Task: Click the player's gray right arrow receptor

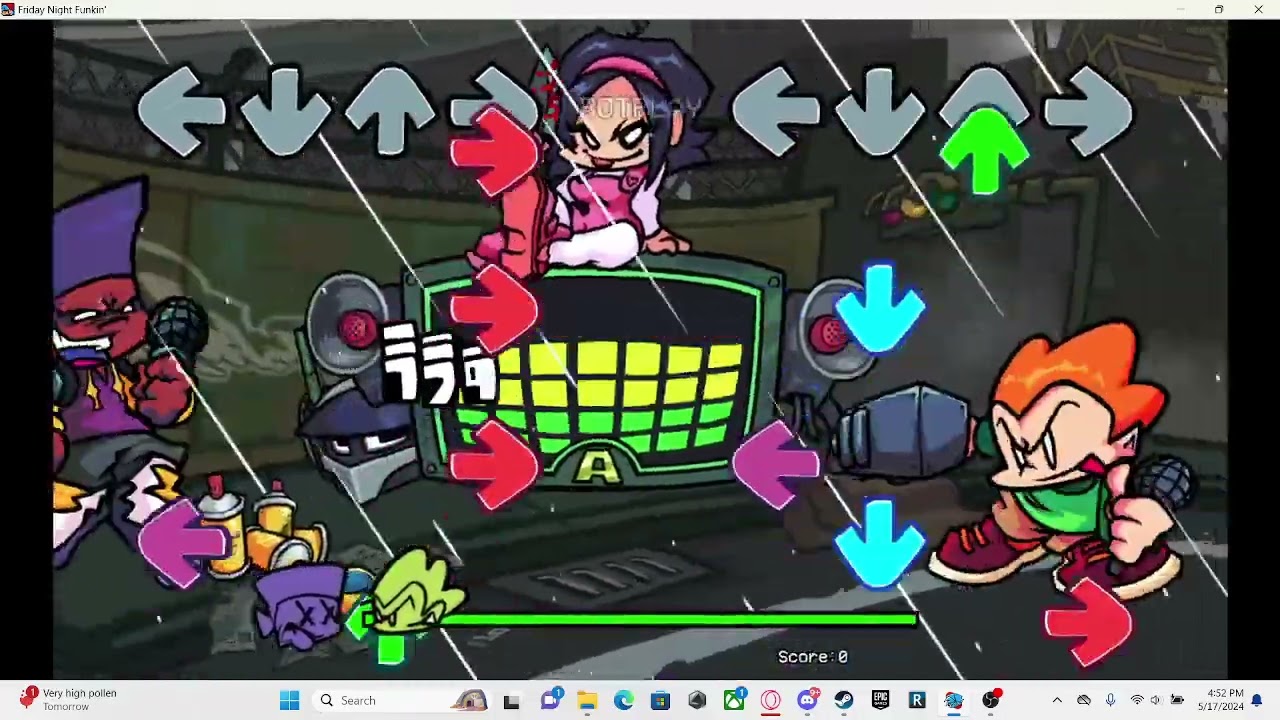Action: click(x=1088, y=110)
